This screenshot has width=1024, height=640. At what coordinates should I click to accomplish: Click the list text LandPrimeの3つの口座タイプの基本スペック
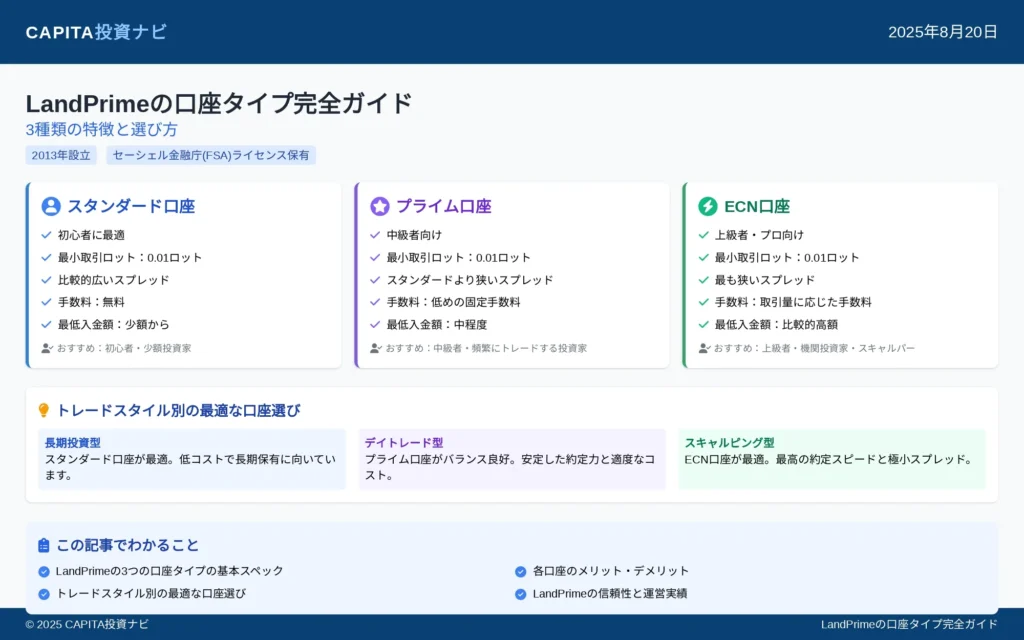170,571
